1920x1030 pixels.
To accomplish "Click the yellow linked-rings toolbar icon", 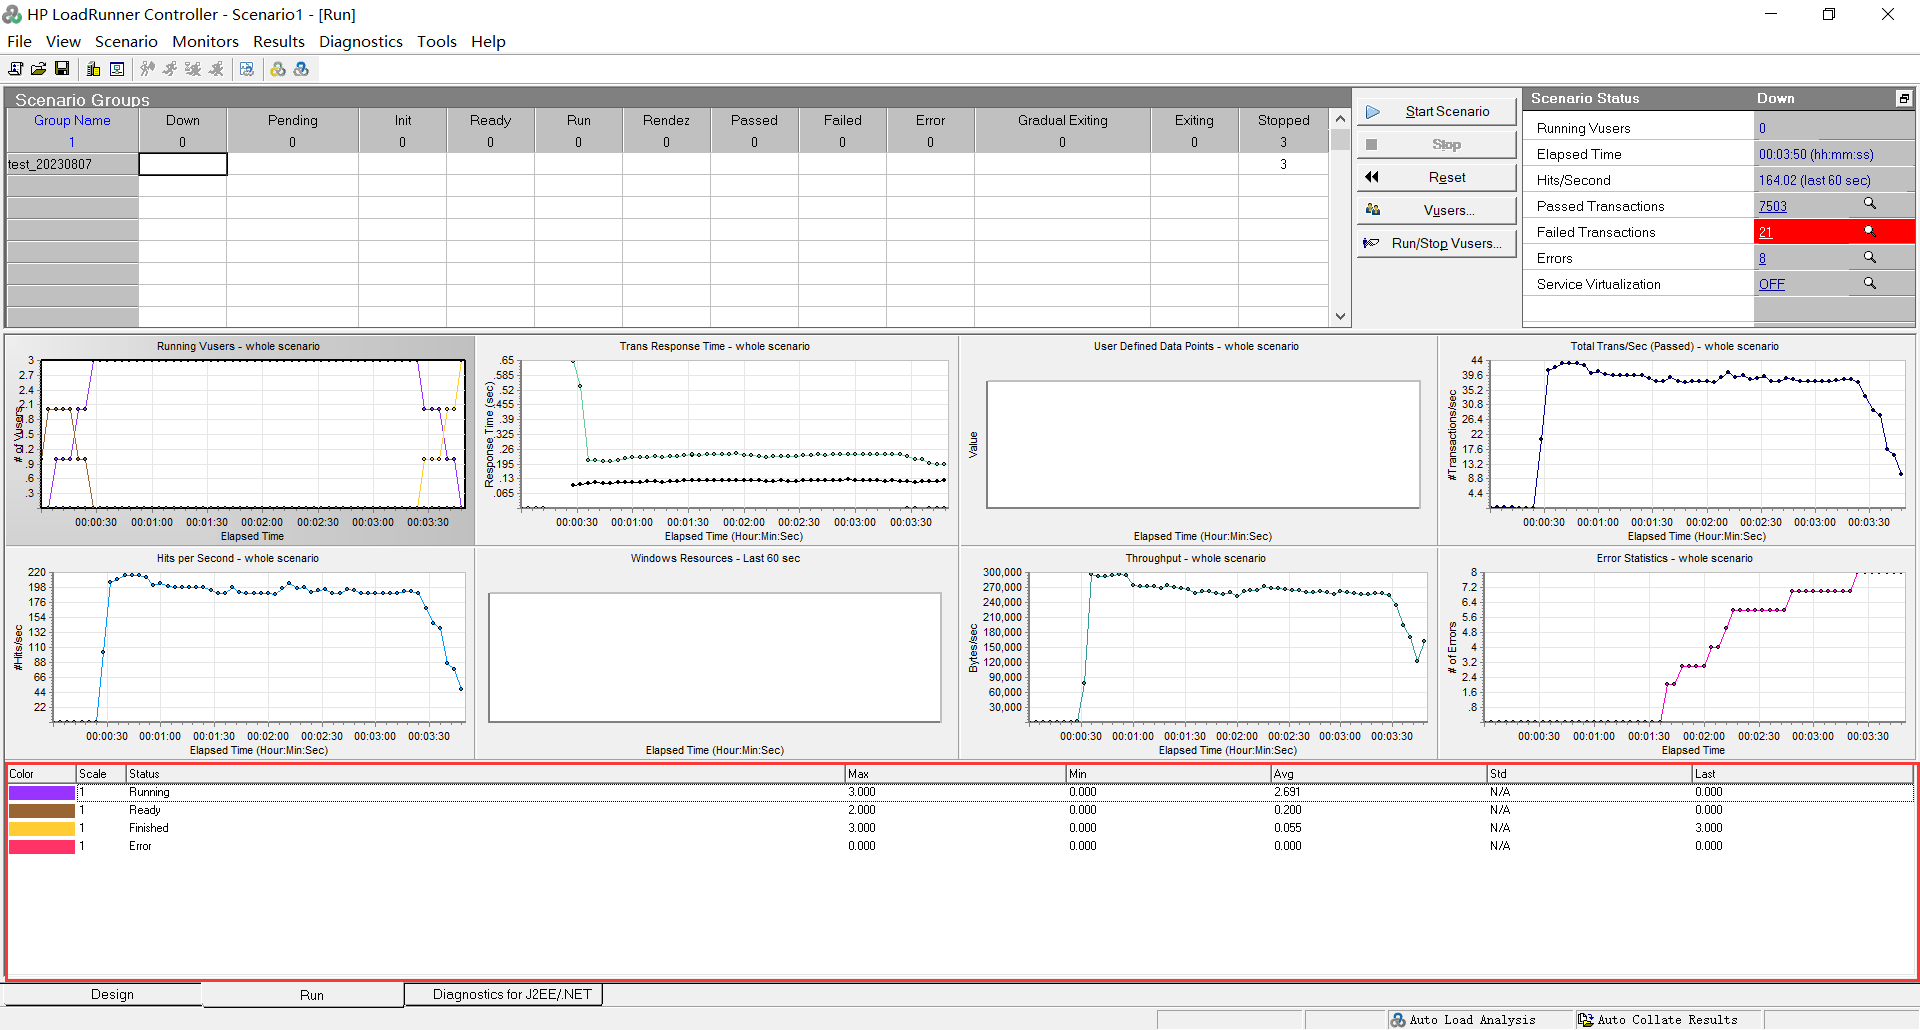I will 278,69.
